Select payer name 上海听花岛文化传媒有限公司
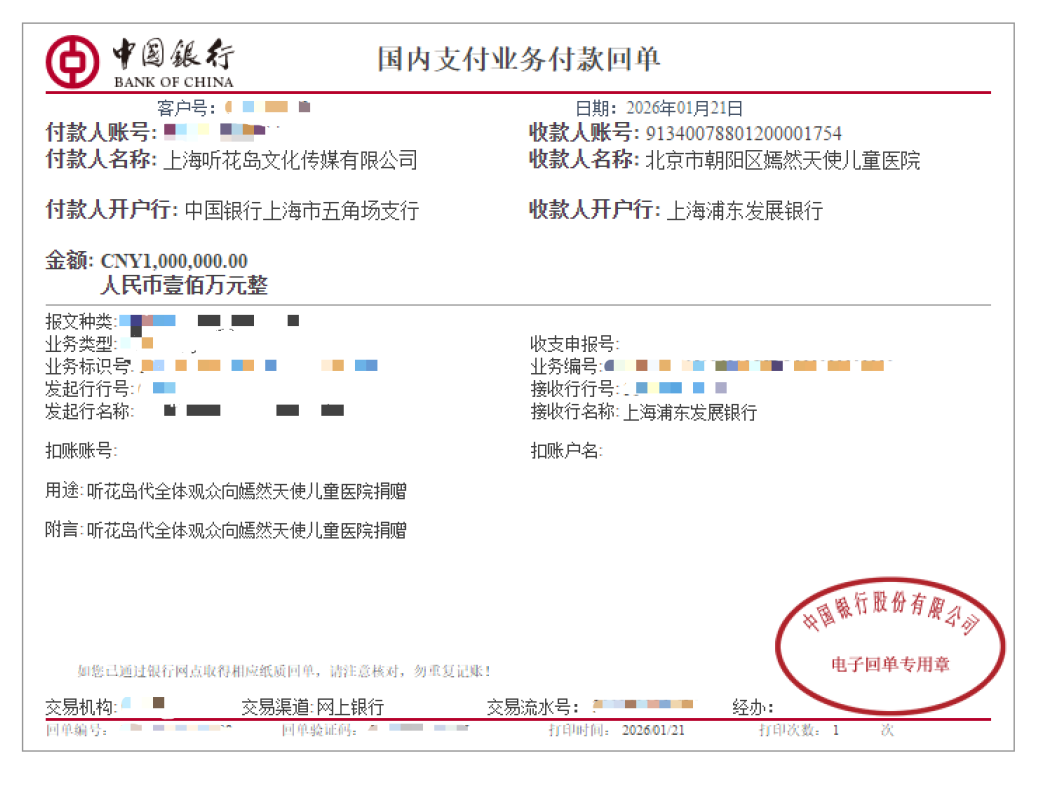The width and height of the screenshot is (1064, 798). (x=289, y=160)
